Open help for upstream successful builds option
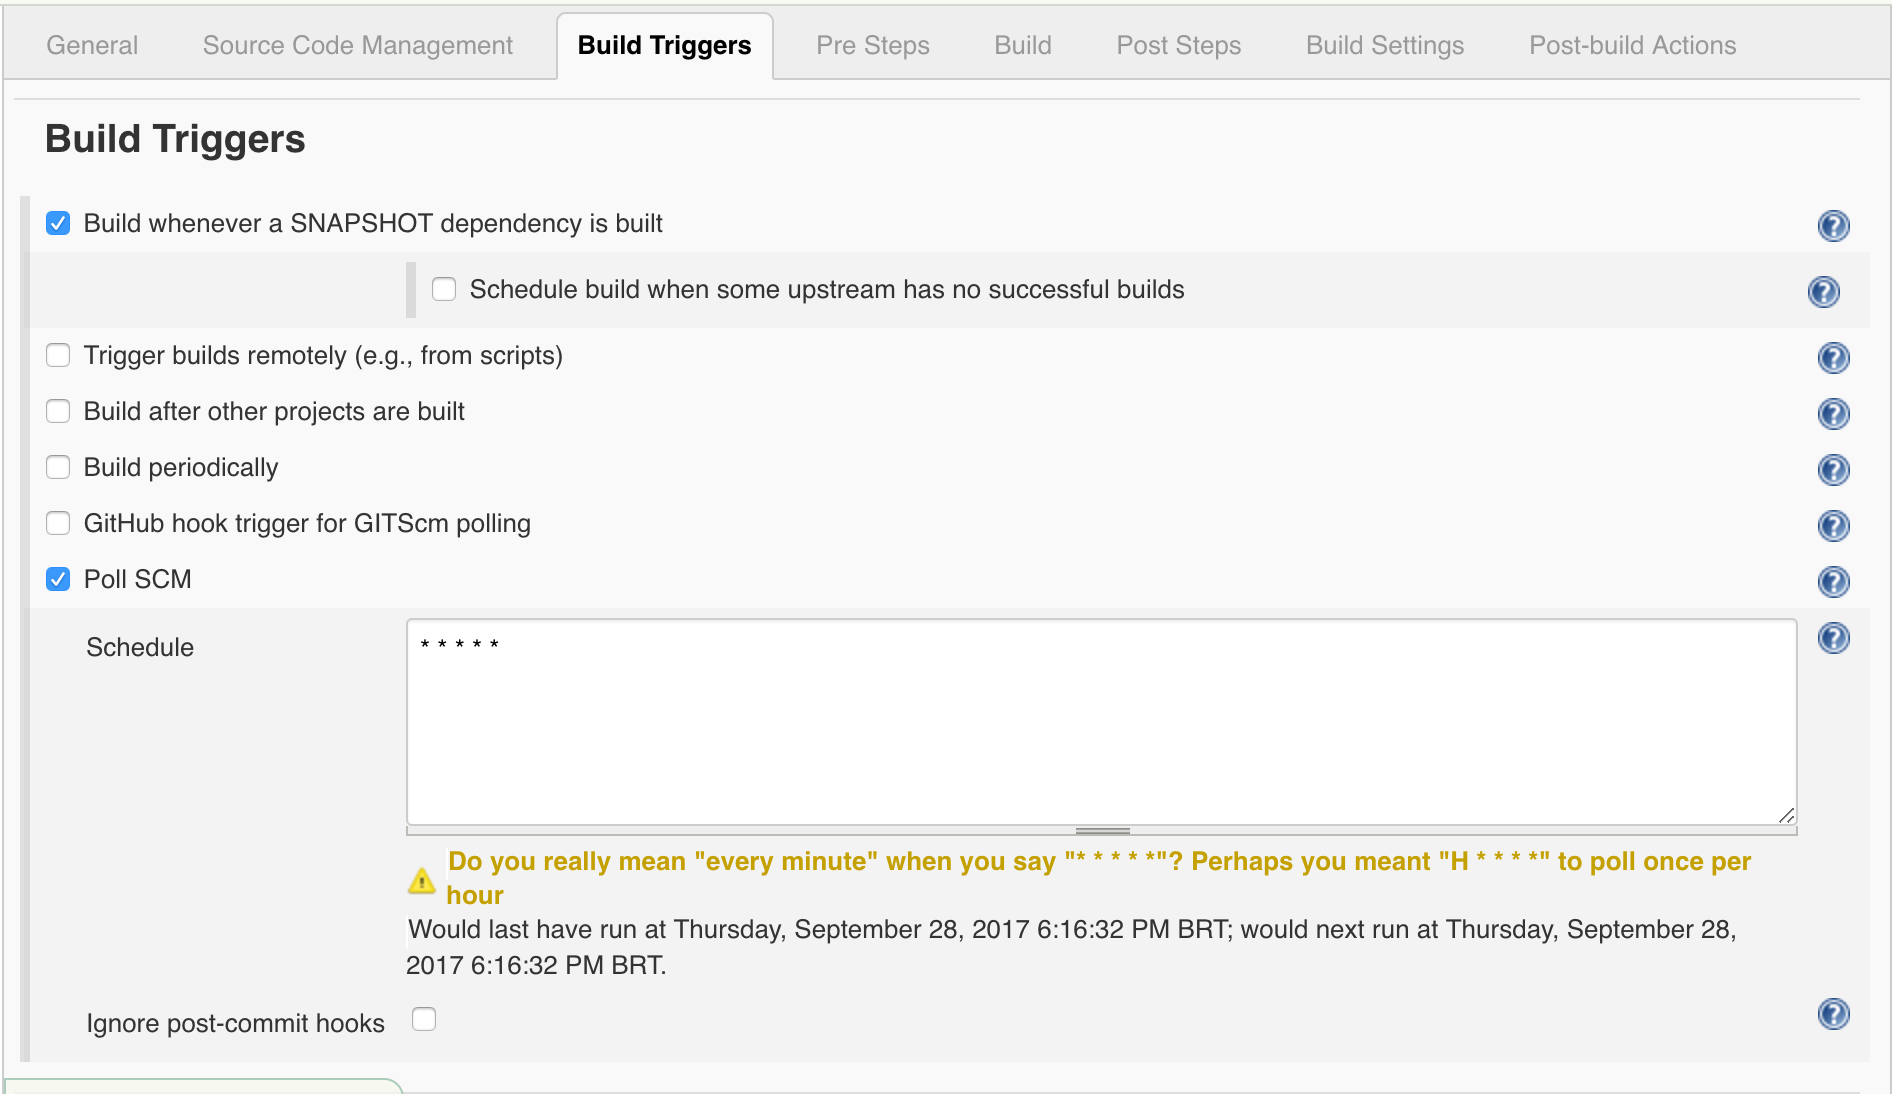Viewport: 1892px width, 1094px height. click(1823, 292)
